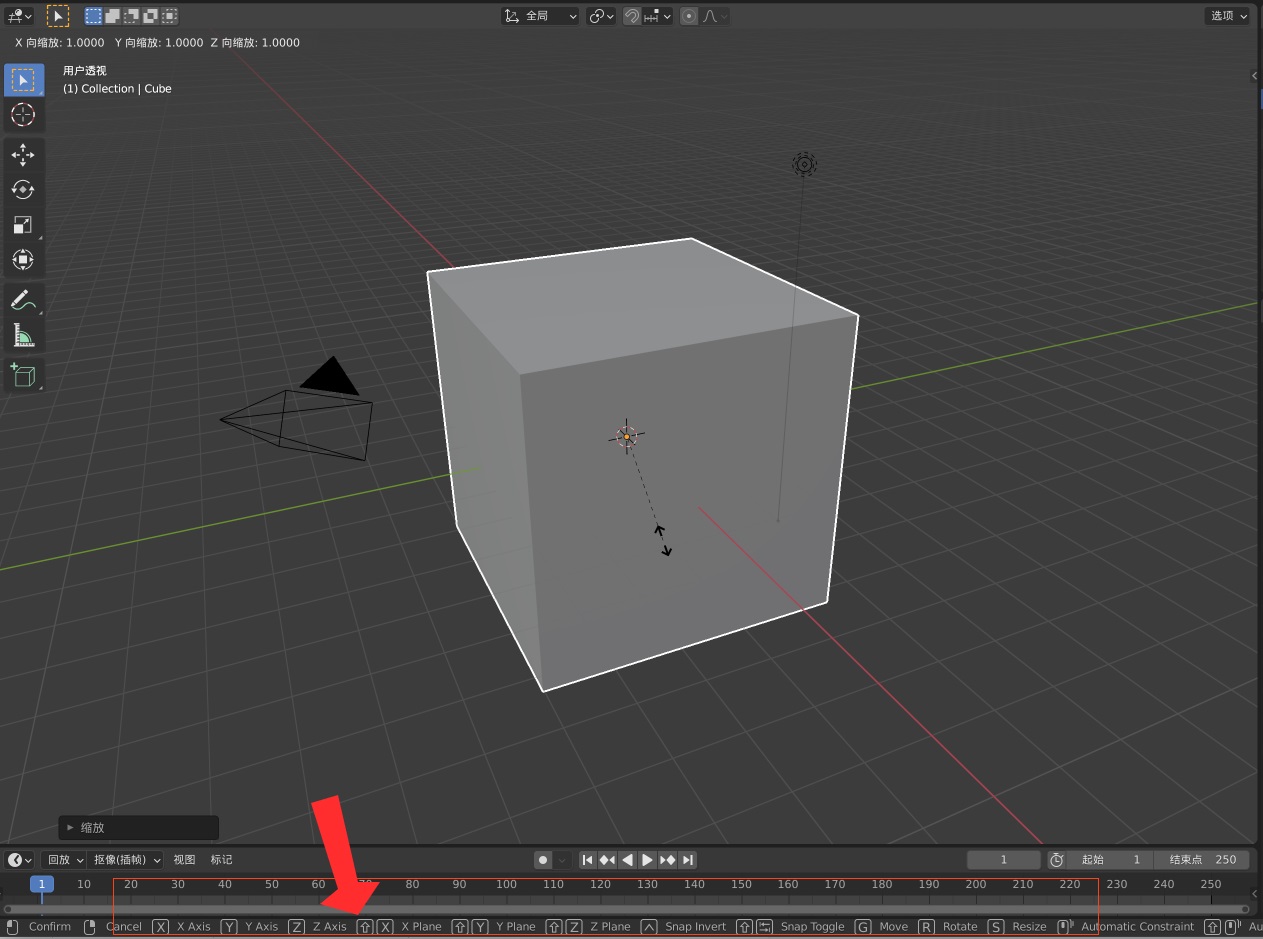The image size is (1263, 939).
Task: Select the Transform tool
Action: (x=23, y=260)
